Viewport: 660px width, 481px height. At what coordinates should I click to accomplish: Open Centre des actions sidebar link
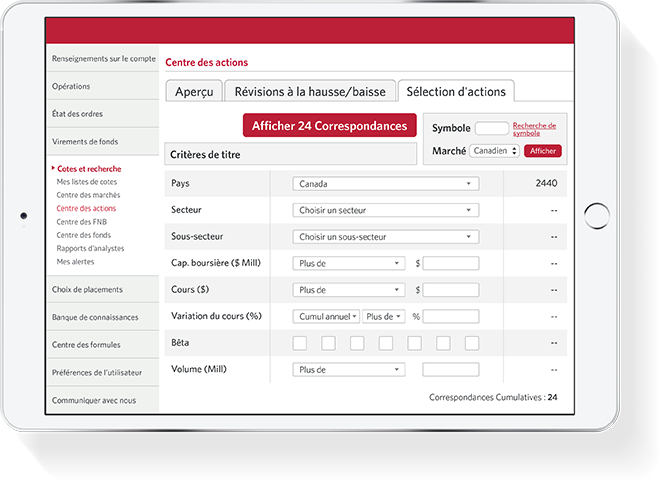(x=86, y=208)
